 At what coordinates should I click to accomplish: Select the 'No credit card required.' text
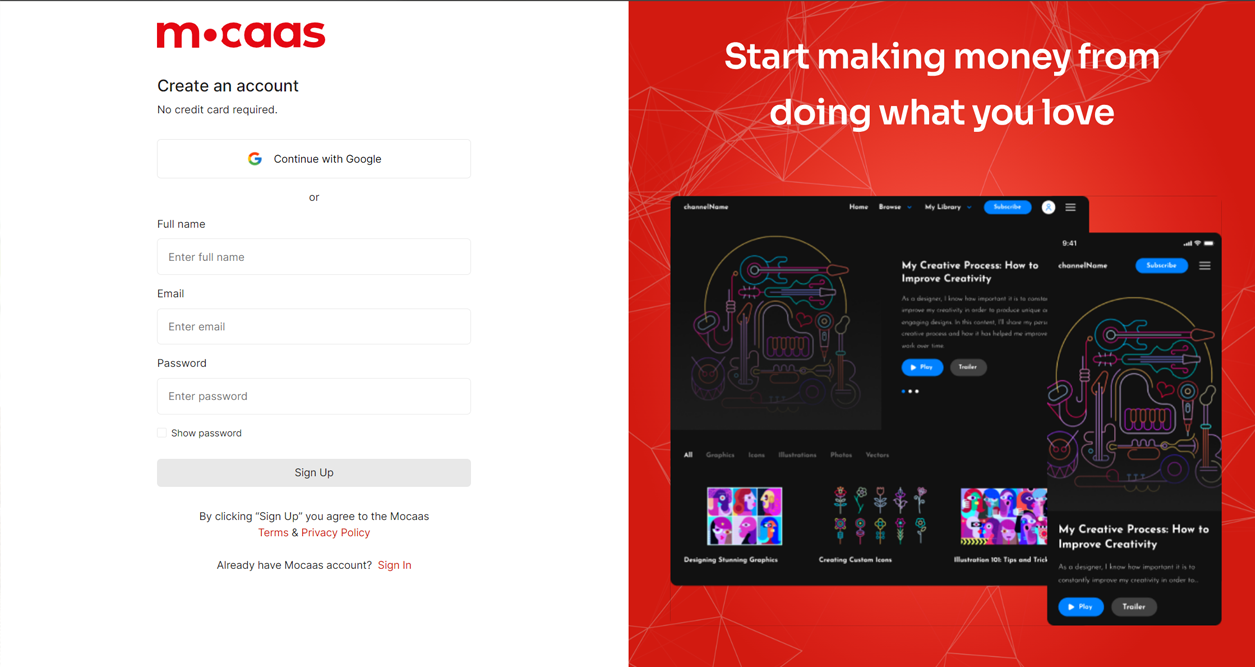(x=217, y=110)
